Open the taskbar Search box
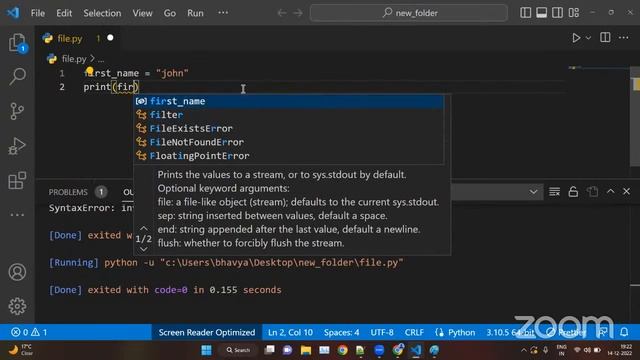The width and height of the screenshot is (640, 360). (238, 350)
